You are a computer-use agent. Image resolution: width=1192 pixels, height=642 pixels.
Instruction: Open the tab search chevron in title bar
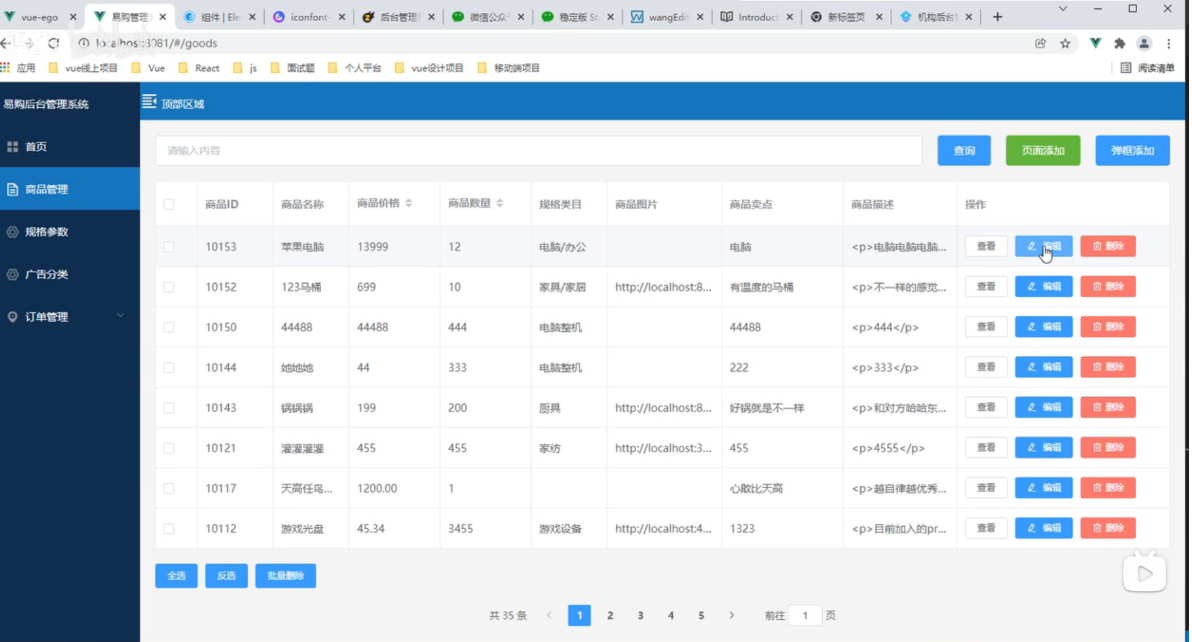(x=1063, y=8)
